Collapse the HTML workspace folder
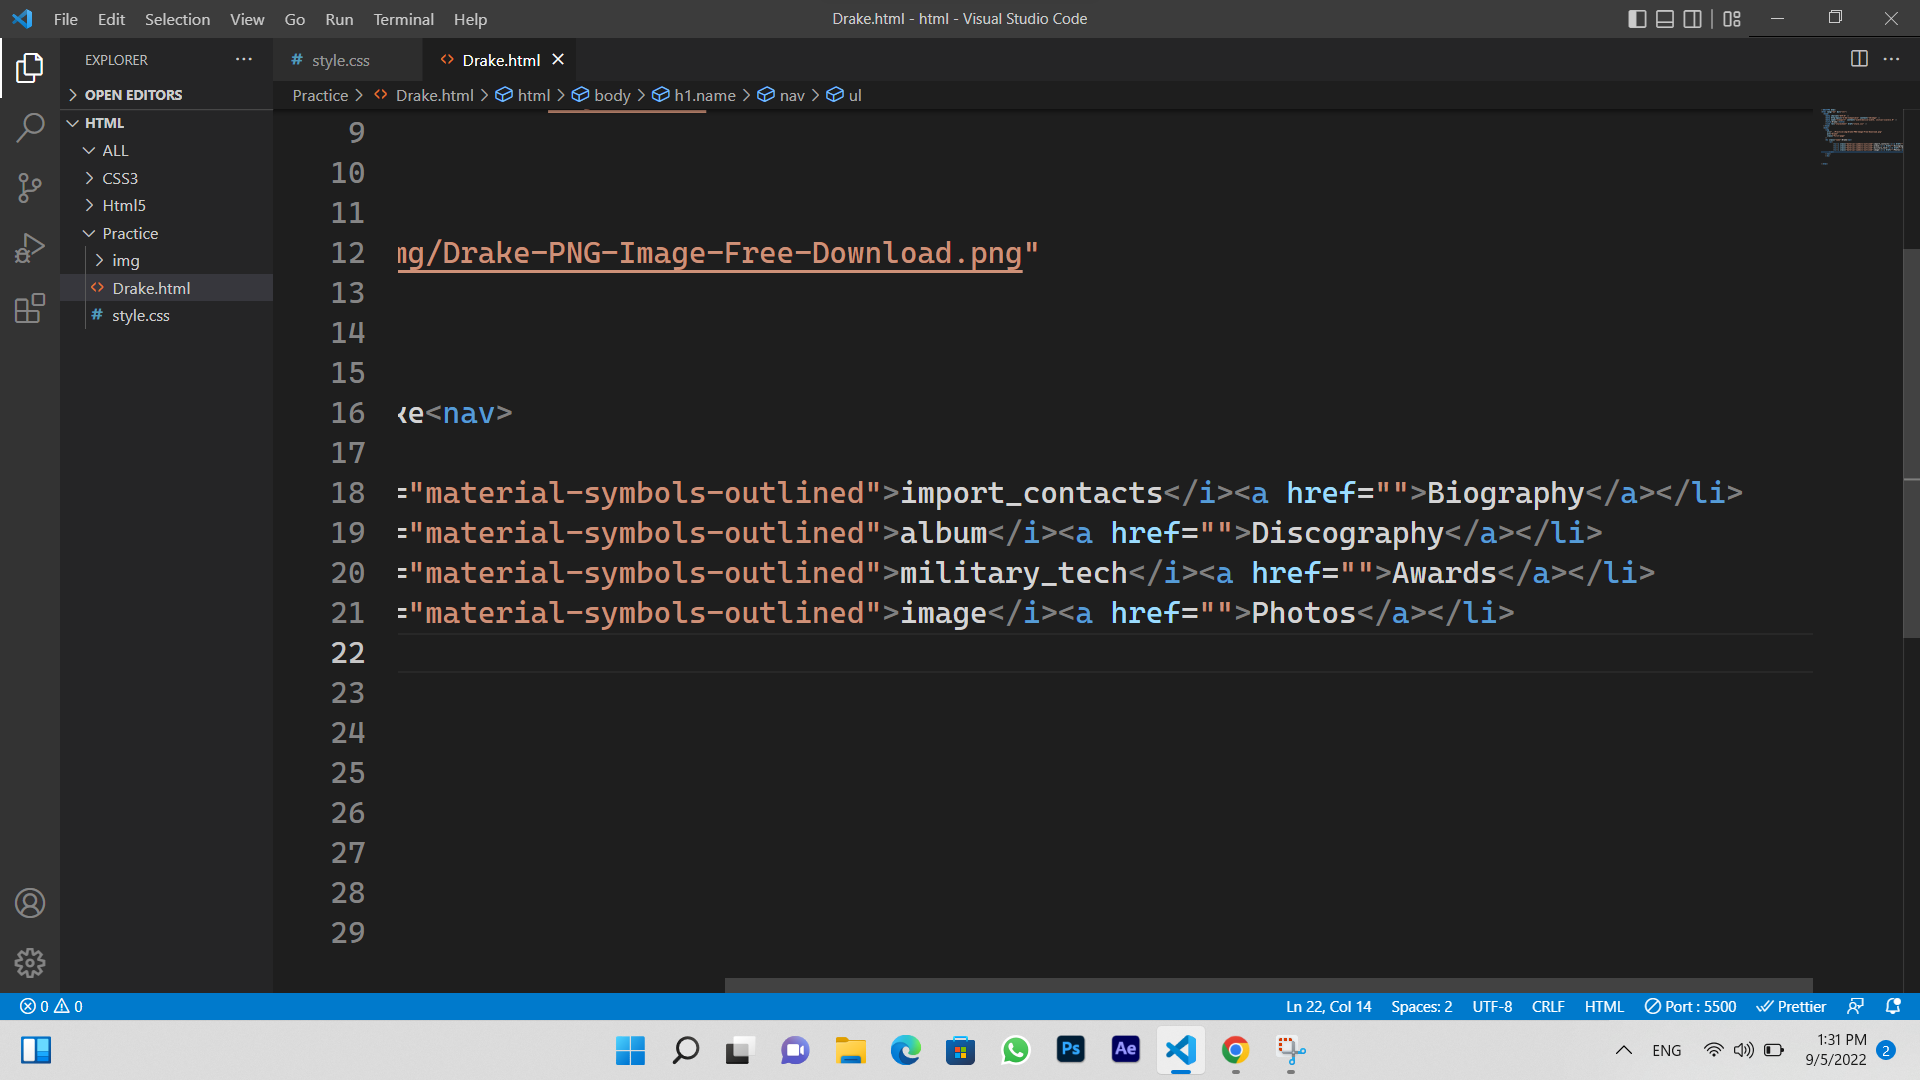The width and height of the screenshot is (1920, 1080). (166, 123)
